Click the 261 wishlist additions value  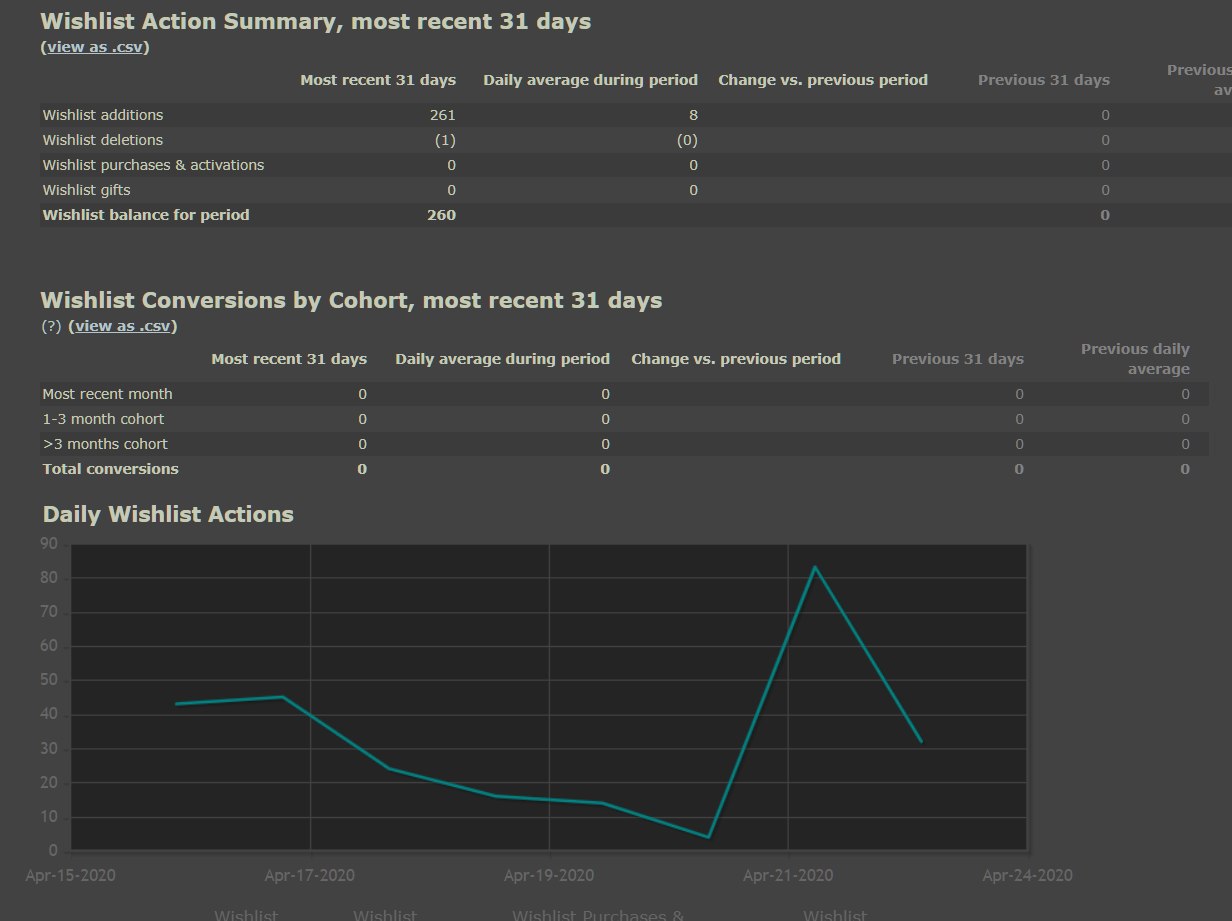tap(442, 115)
